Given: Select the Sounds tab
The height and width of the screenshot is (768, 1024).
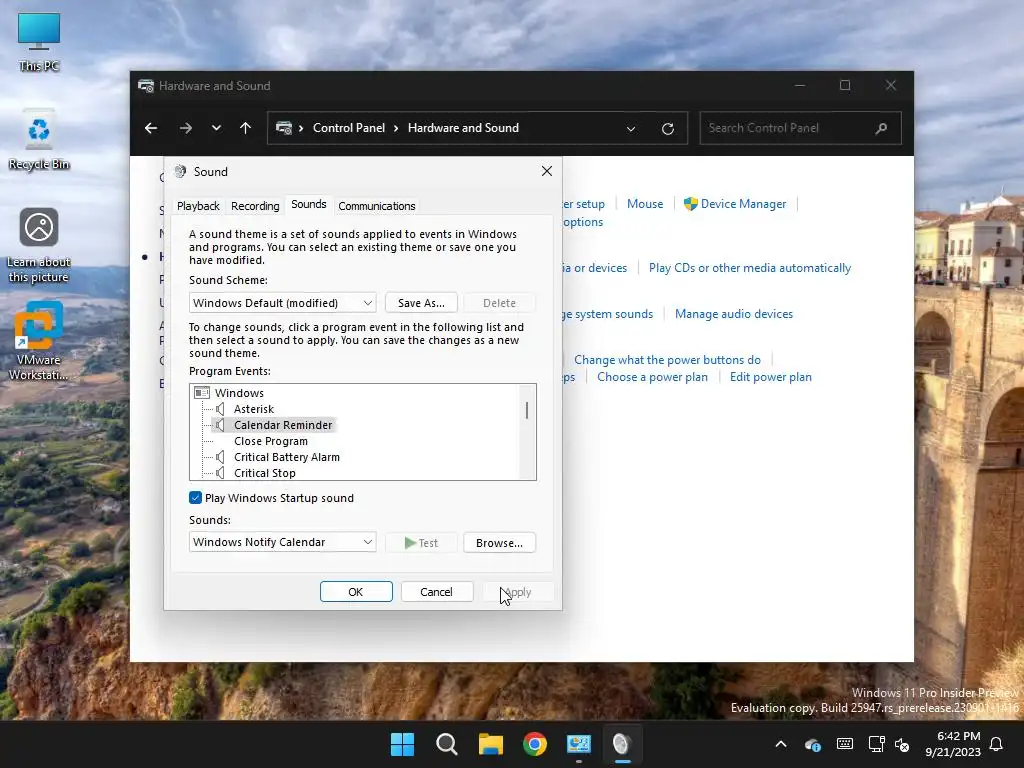Looking at the screenshot, I should pyautogui.click(x=308, y=204).
